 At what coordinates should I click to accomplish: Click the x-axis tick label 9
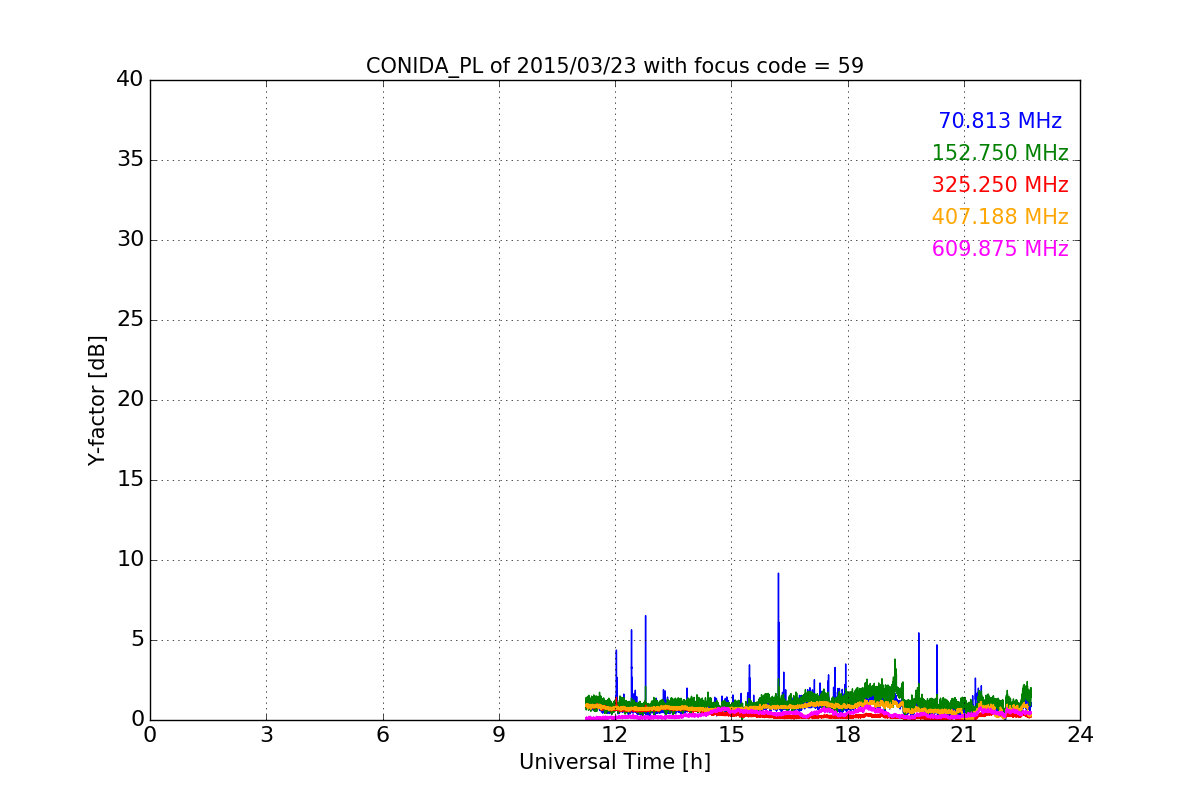pos(499,735)
